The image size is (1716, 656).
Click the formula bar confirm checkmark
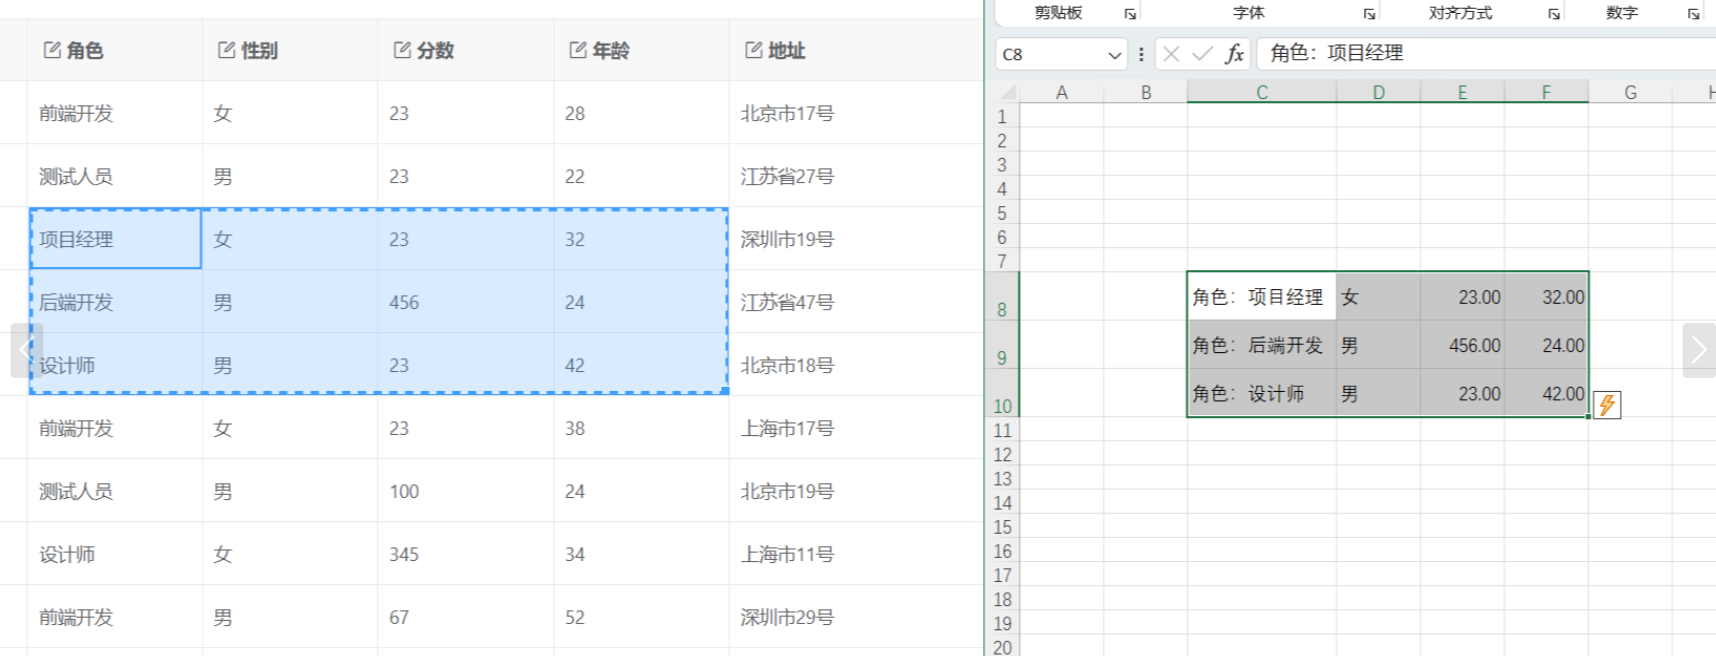(1203, 54)
